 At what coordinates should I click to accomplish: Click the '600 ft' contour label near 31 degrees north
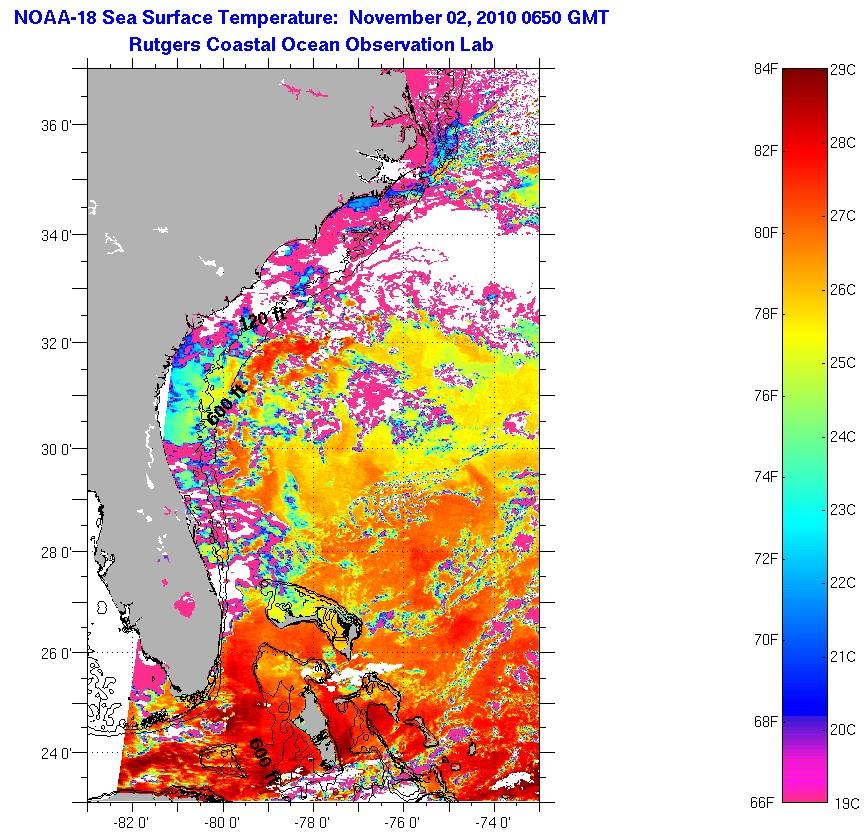pos(226,404)
